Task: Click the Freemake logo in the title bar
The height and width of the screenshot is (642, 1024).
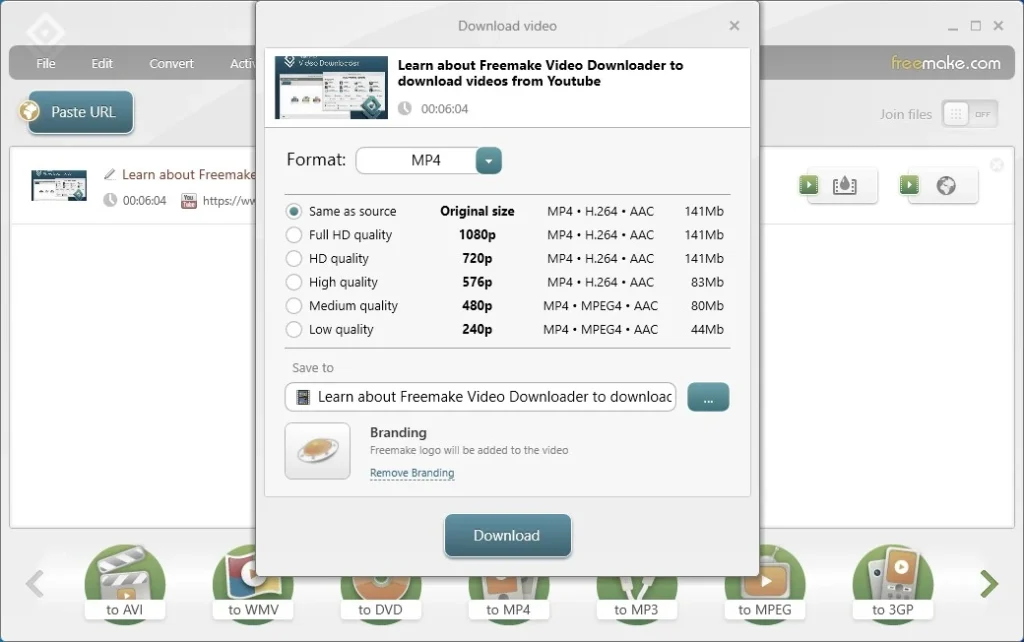Action: [x=45, y=31]
